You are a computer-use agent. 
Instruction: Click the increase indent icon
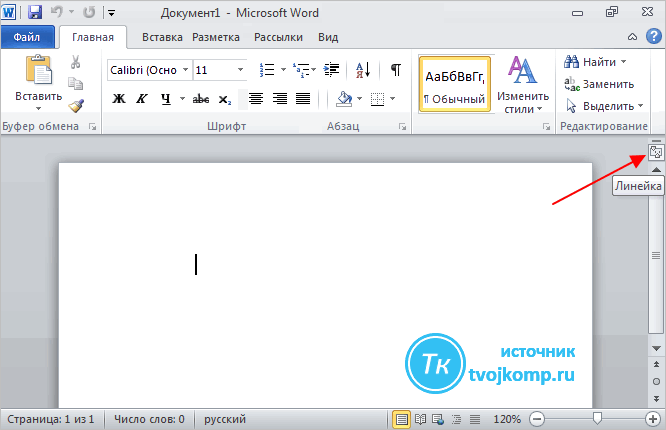click(331, 70)
